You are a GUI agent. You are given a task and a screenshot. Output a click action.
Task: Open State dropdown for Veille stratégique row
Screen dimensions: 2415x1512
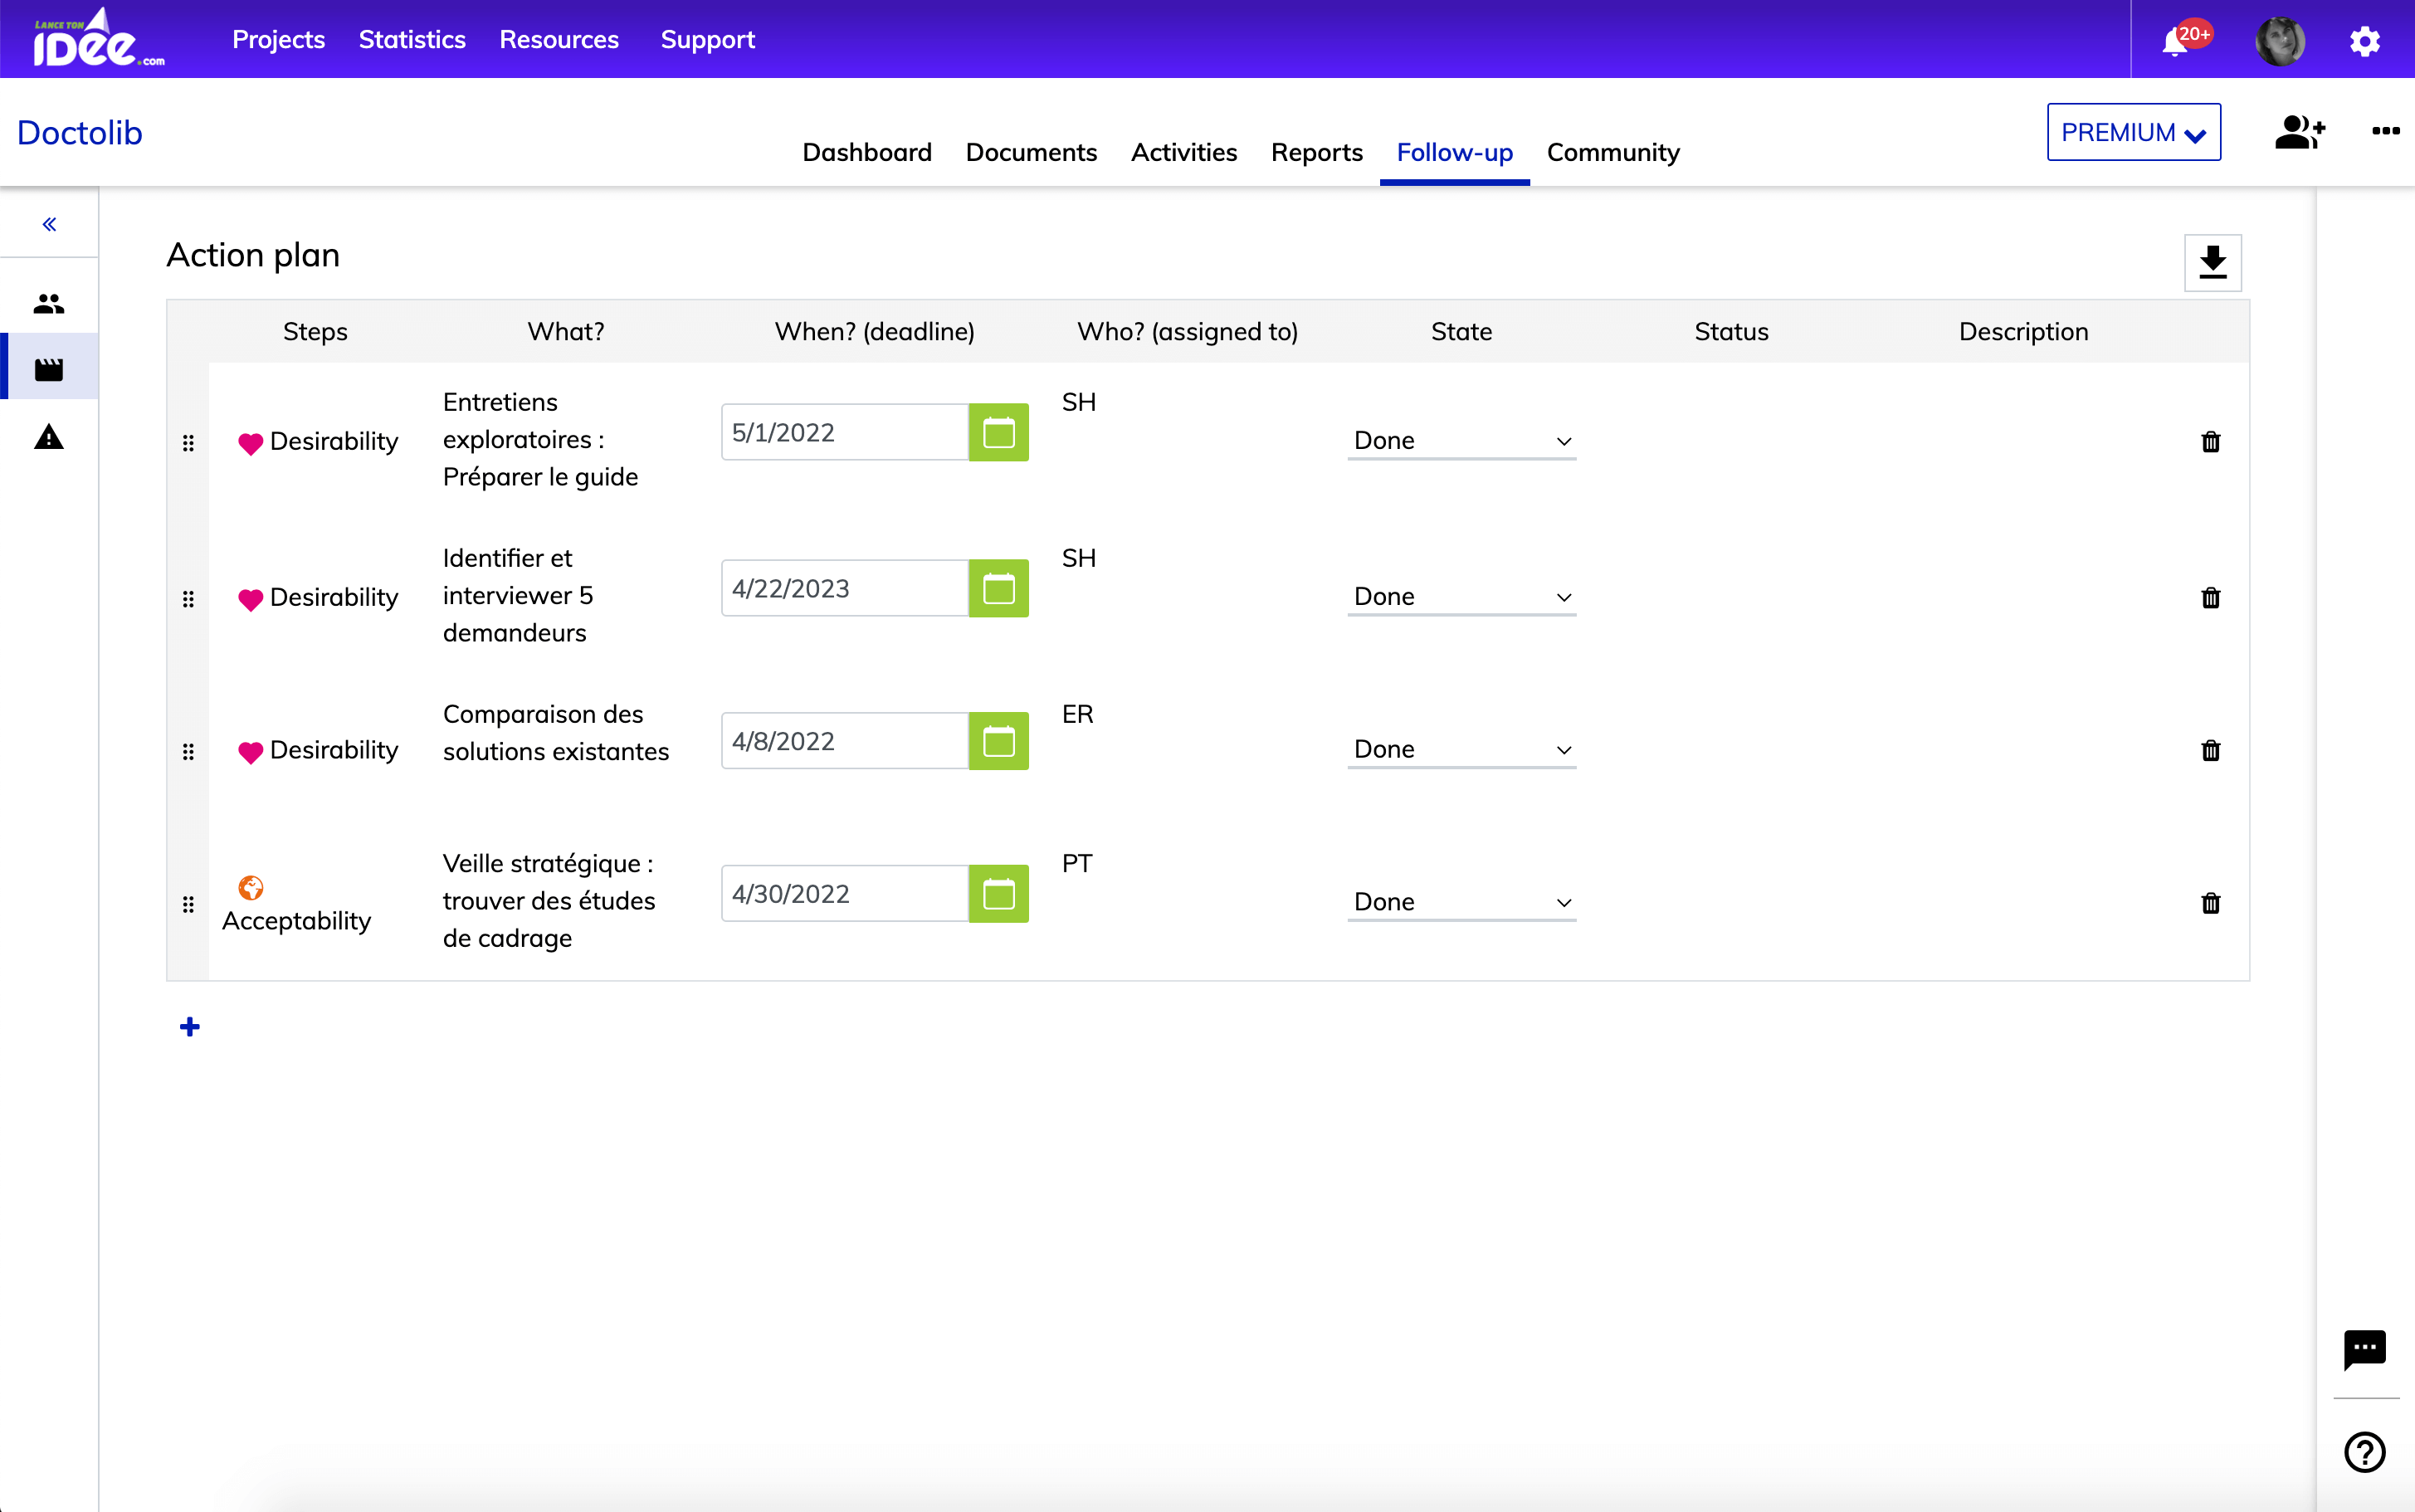click(x=1461, y=903)
